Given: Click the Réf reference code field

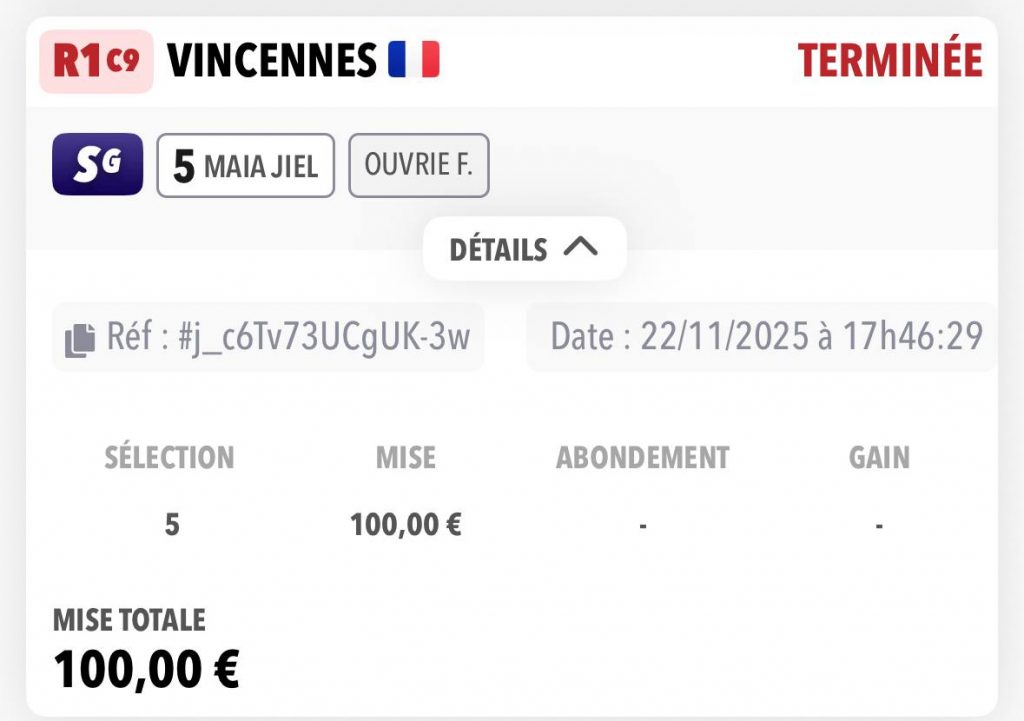Looking at the screenshot, I should 288,338.
